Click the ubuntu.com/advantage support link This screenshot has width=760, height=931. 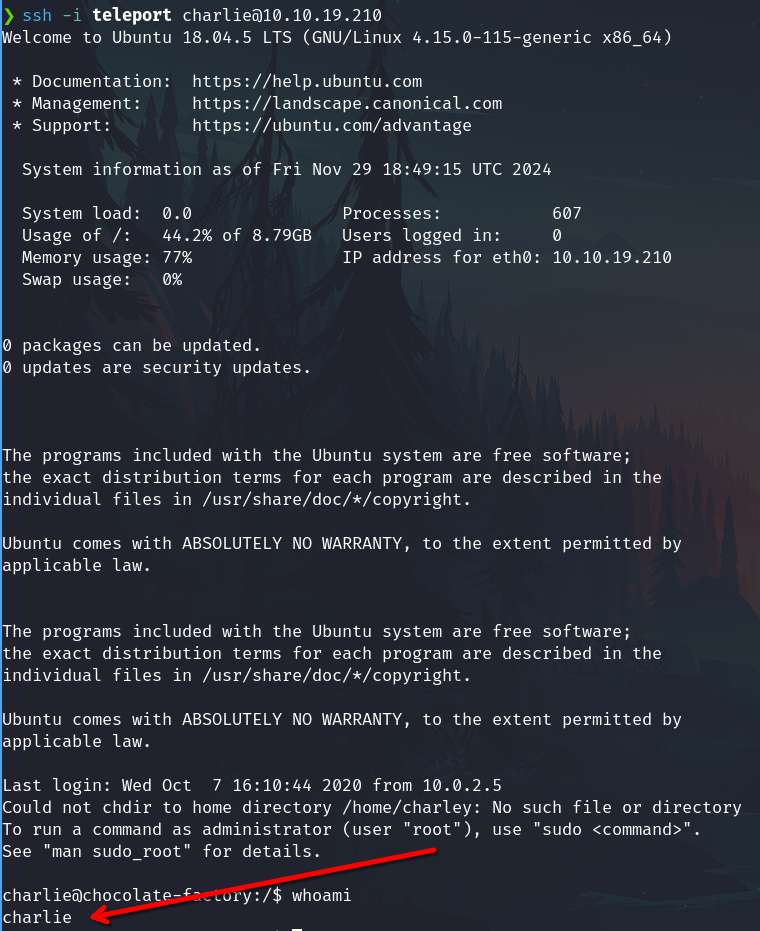point(332,125)
